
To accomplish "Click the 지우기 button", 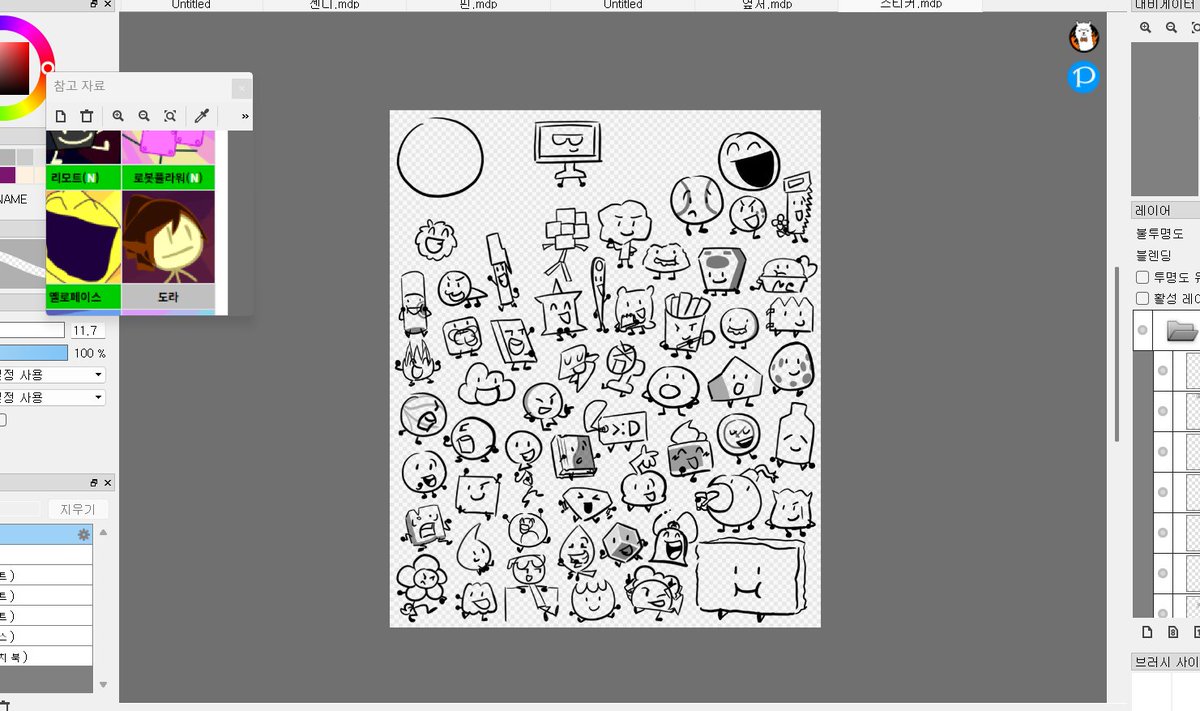I will 78,509.
